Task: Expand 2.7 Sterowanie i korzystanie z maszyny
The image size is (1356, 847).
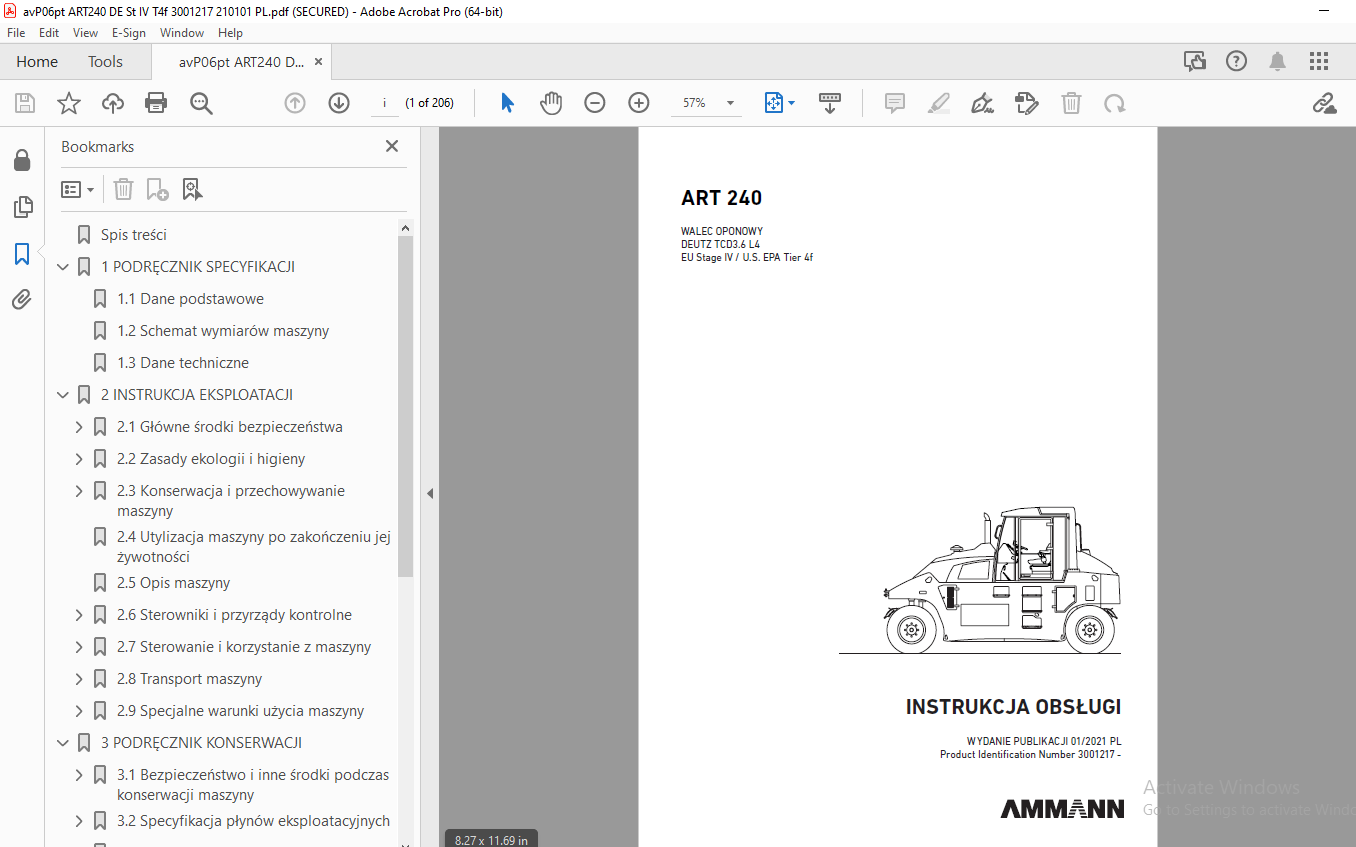Action: [80, 647]
